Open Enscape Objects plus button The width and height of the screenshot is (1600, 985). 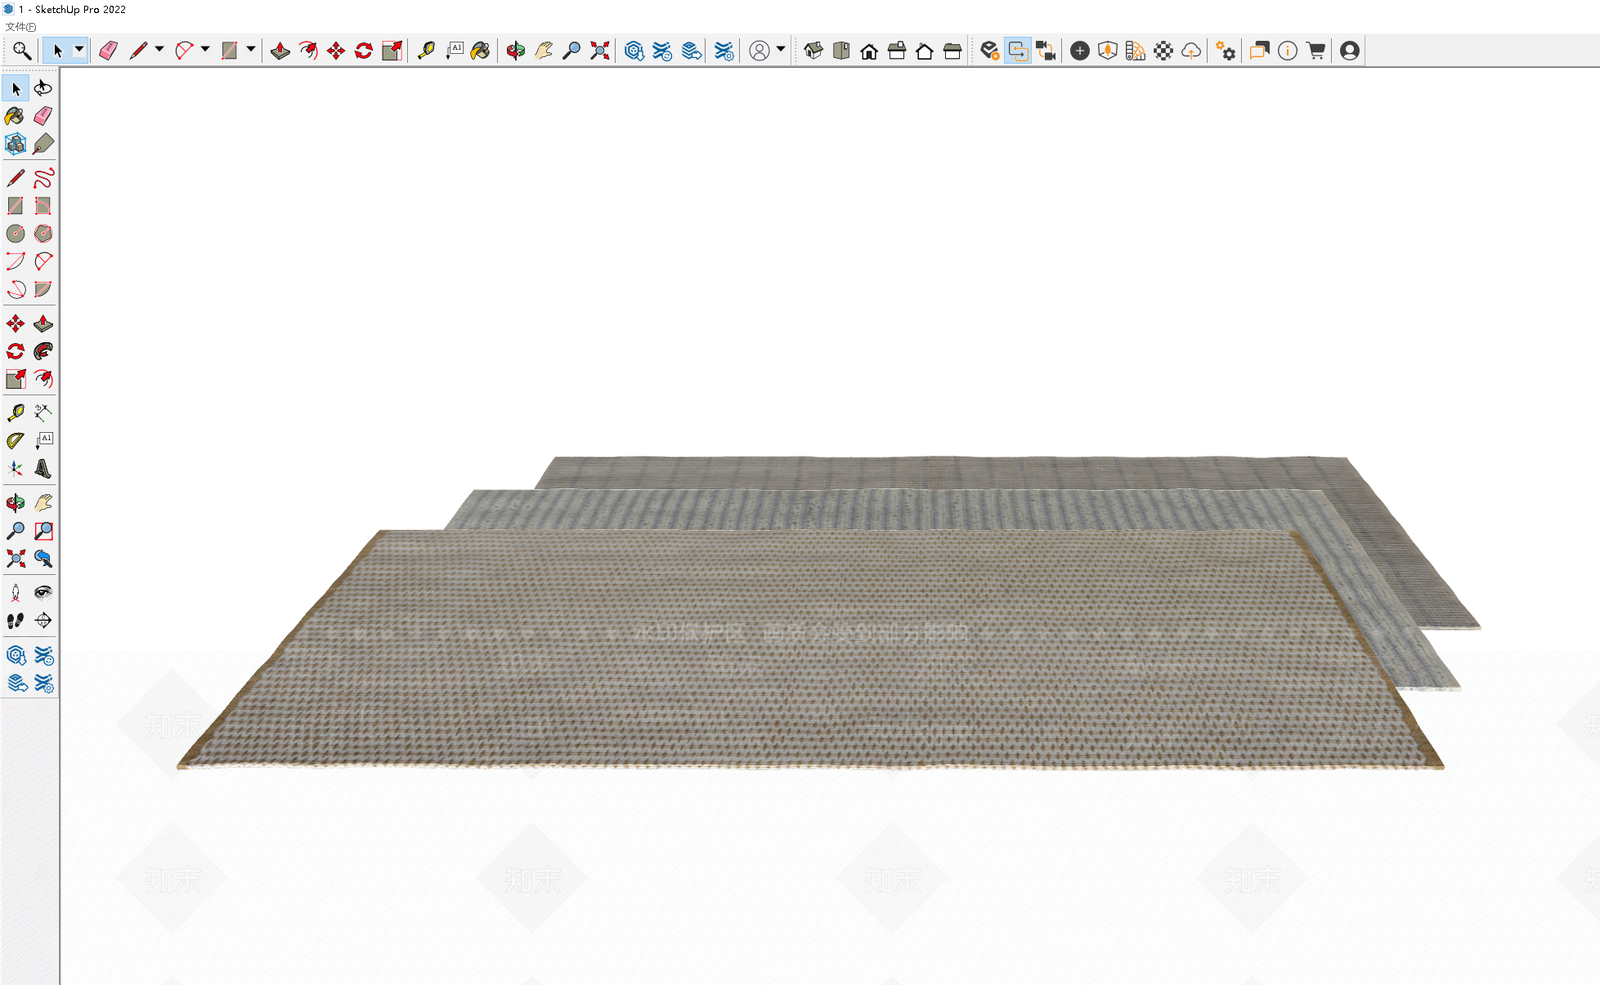tap(1080, 50)
